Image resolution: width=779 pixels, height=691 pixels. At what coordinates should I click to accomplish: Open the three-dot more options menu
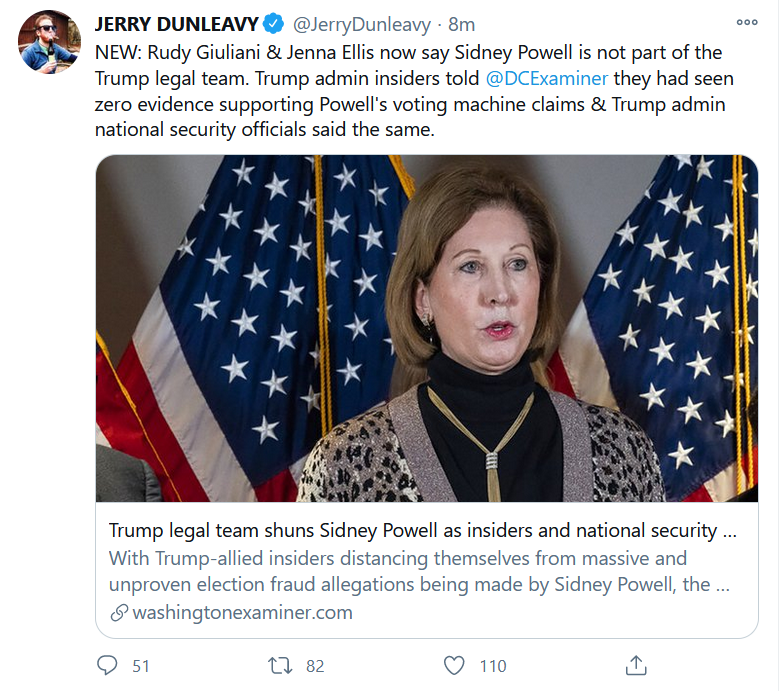[x=746, y=22]
